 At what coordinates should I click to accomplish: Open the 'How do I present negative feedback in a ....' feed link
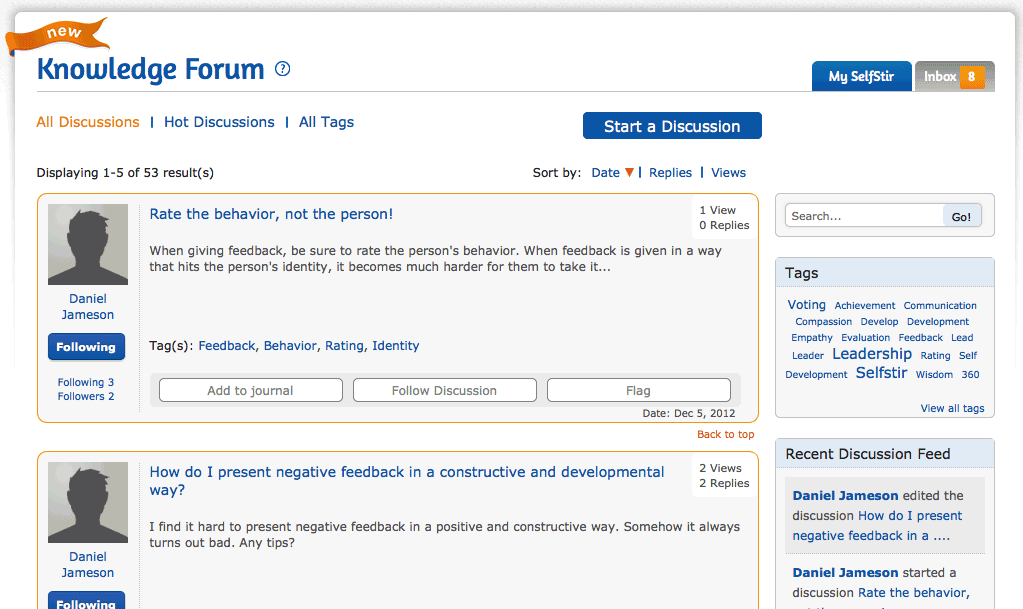(x=877, y=525)
